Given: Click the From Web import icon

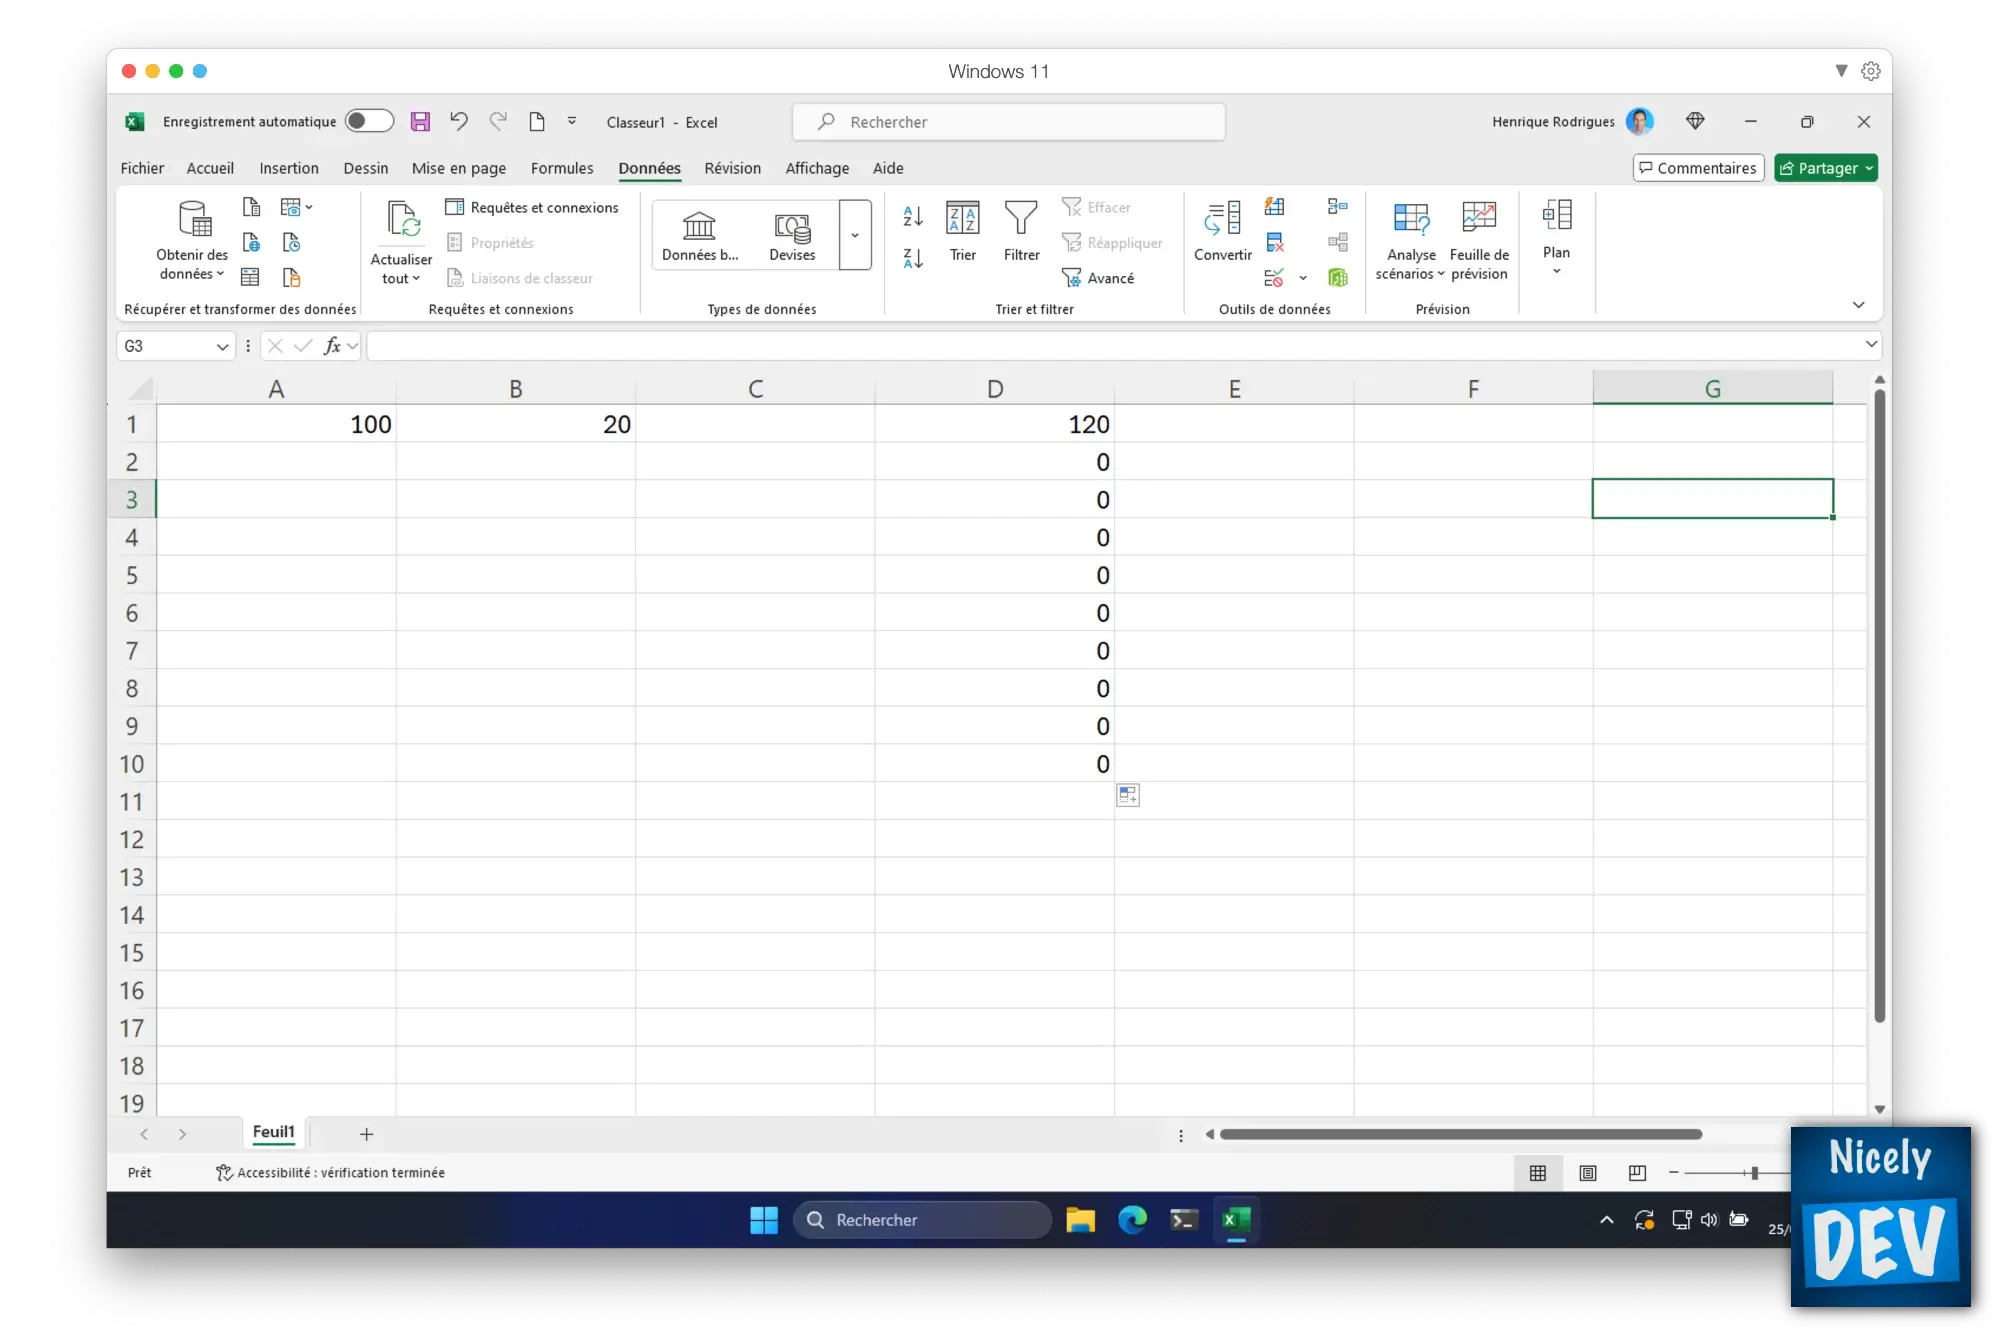Looking at the screenshot, I should (x=251, y=242).
